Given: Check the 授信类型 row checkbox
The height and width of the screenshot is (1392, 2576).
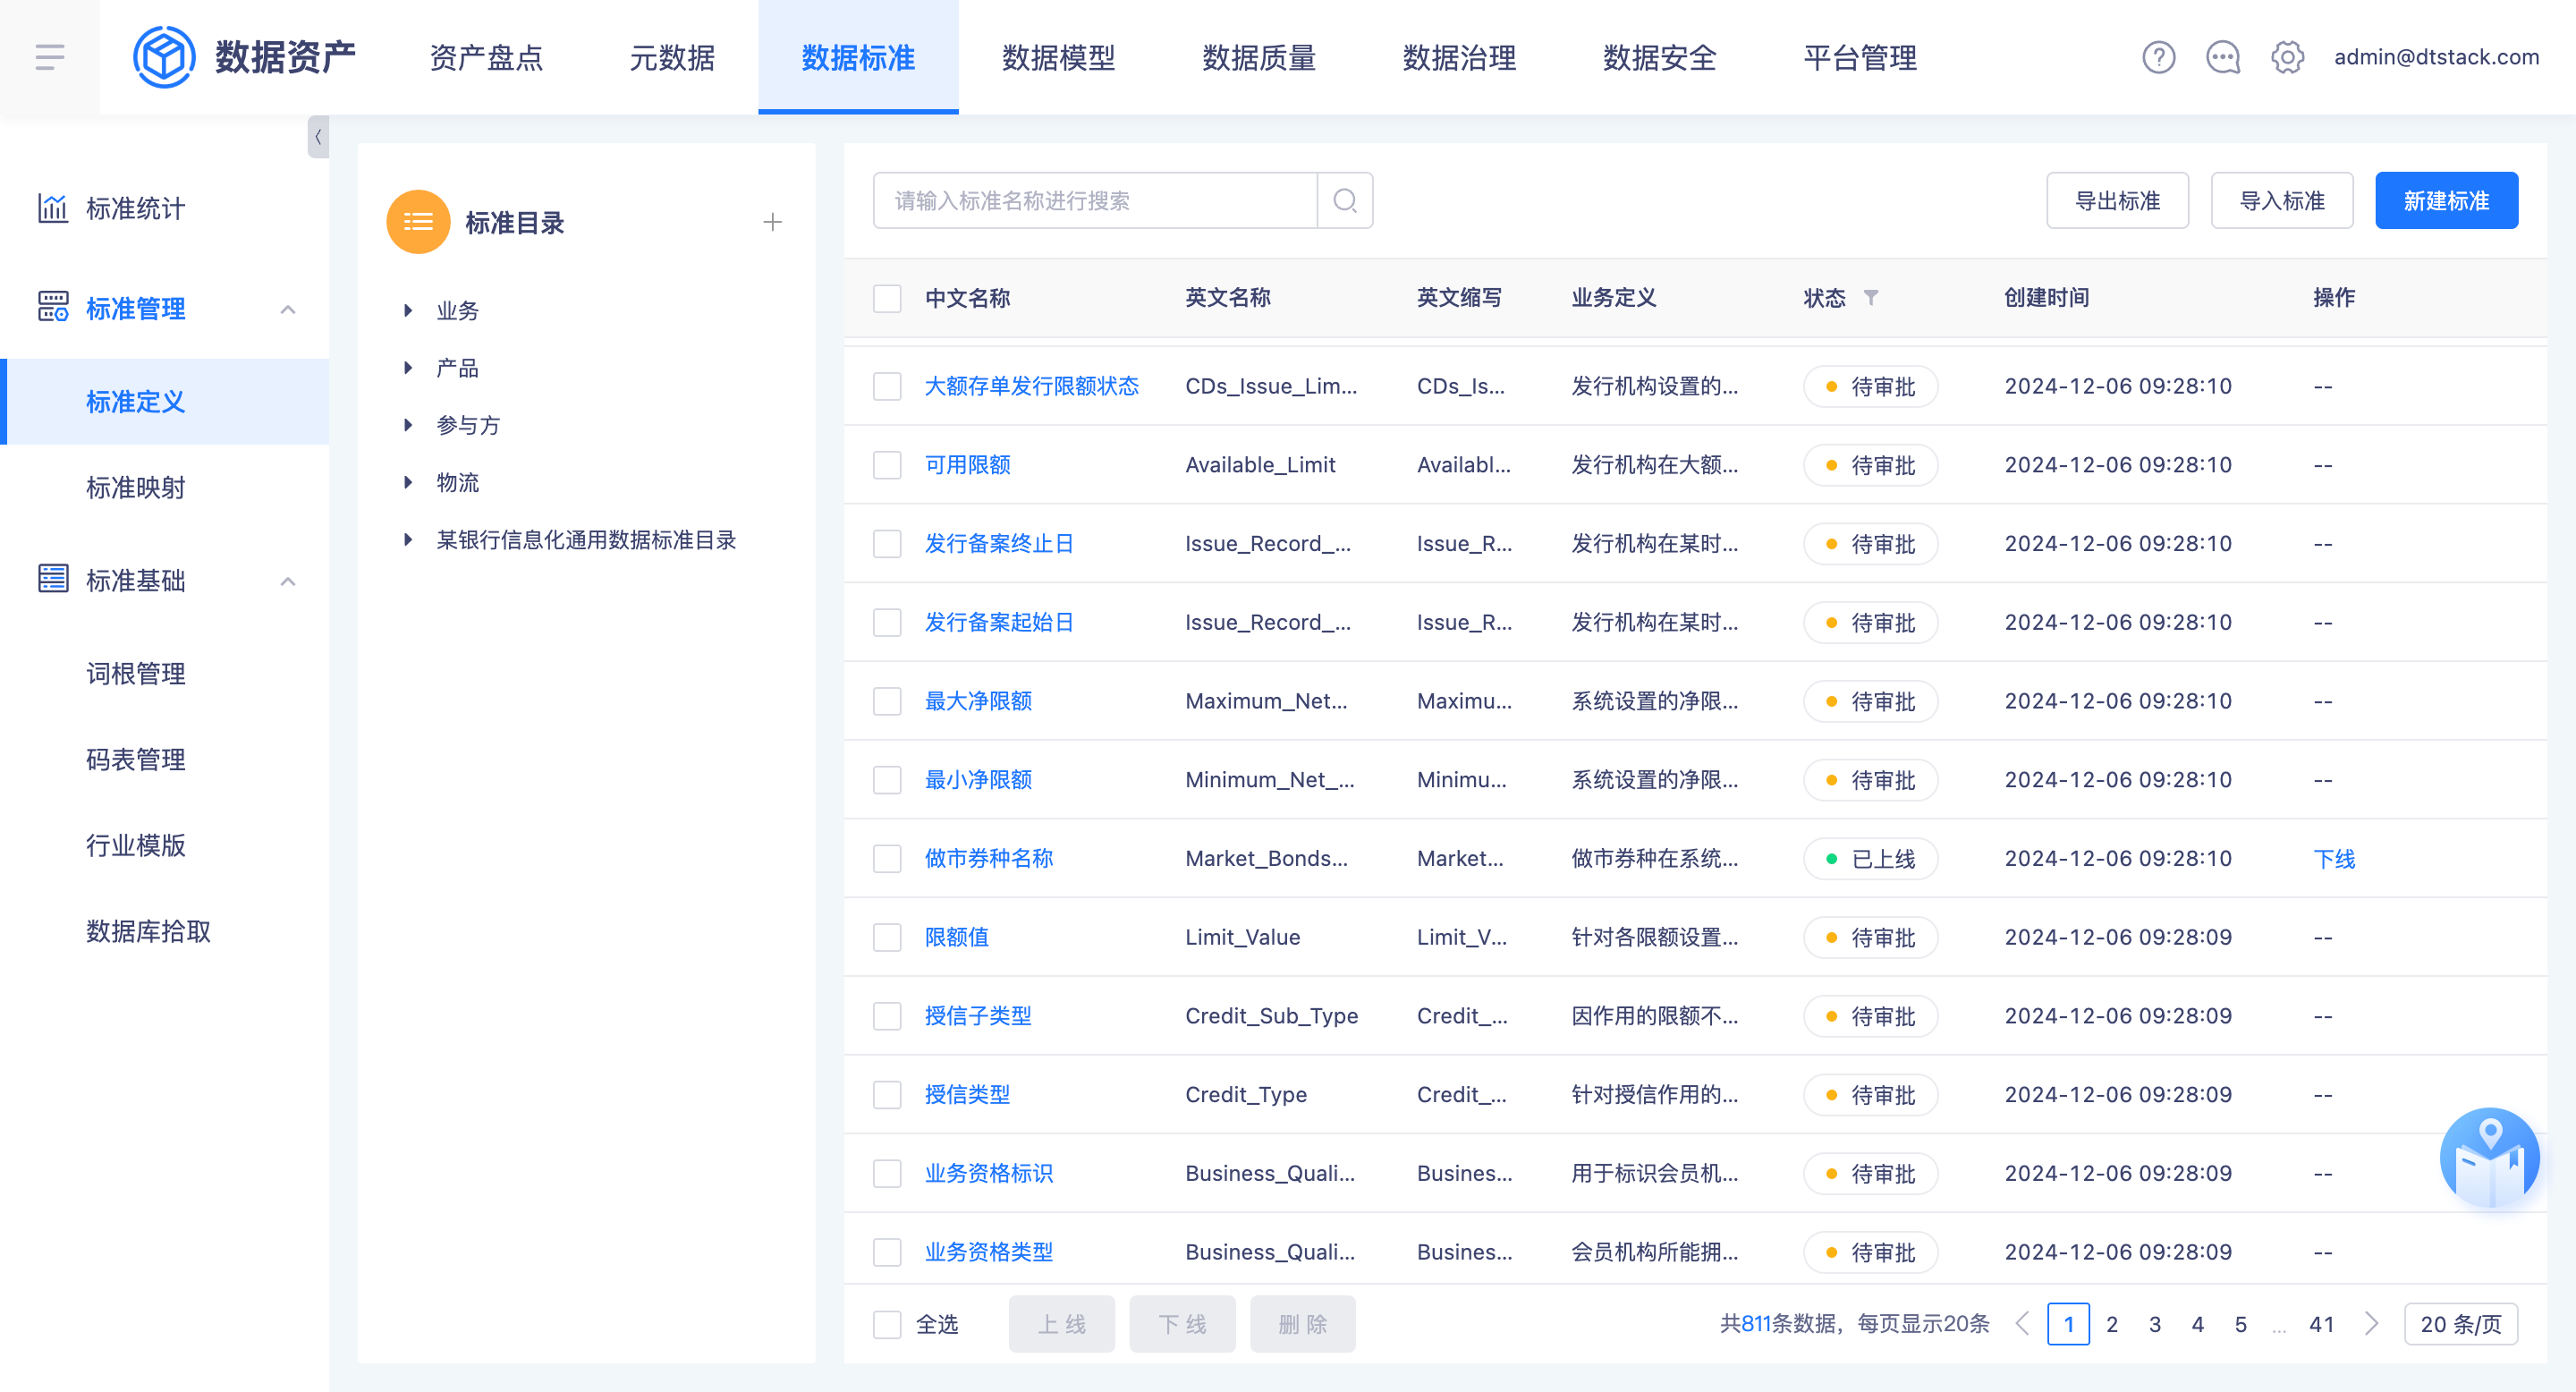Looking at the screenshot, I should click(887, 1094).
